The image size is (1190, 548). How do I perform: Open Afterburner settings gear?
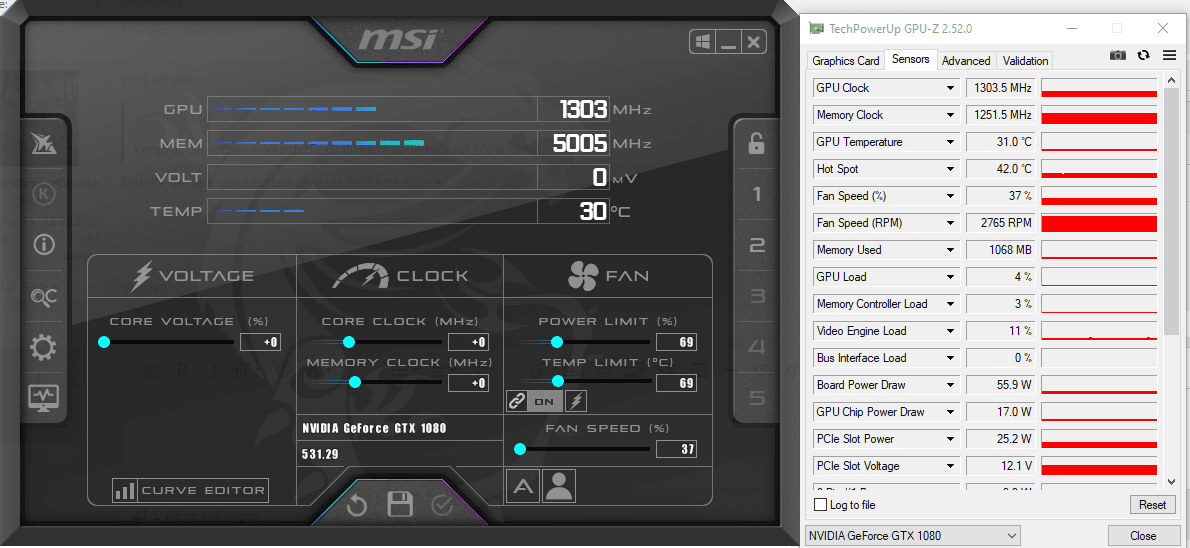pos(43,348)
